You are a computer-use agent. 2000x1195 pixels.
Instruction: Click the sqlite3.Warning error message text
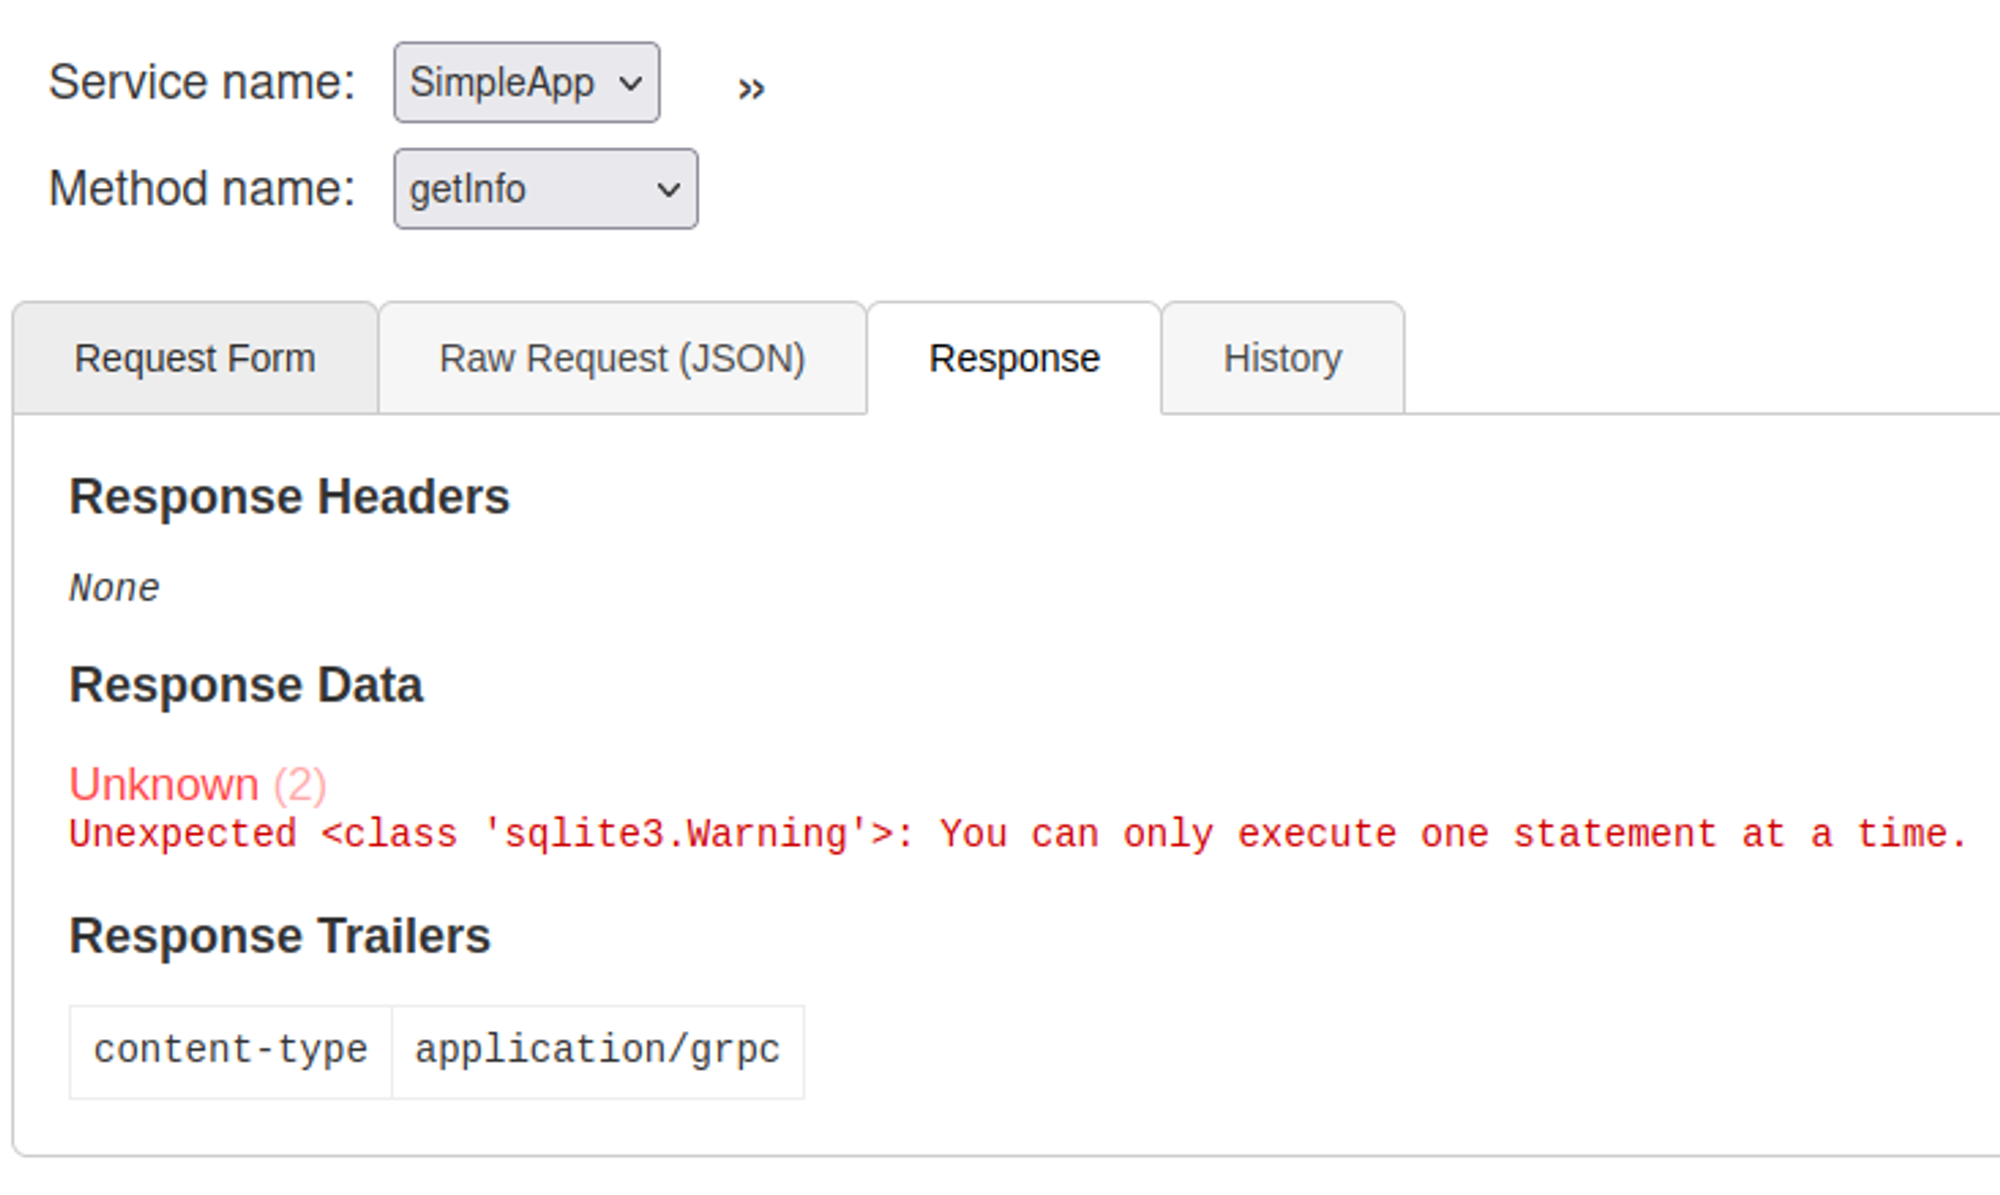[1018, 834]
